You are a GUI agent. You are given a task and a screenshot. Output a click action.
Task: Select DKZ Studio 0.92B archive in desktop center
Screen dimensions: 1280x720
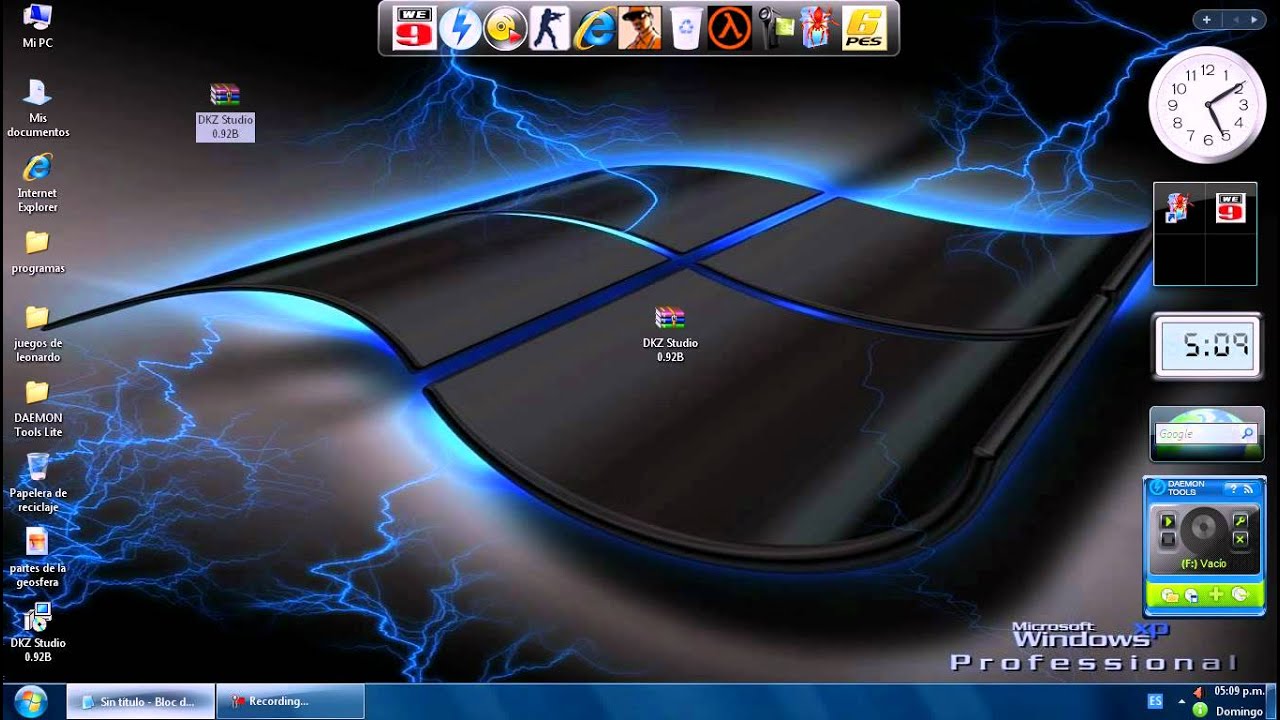(x=670, y=334)
